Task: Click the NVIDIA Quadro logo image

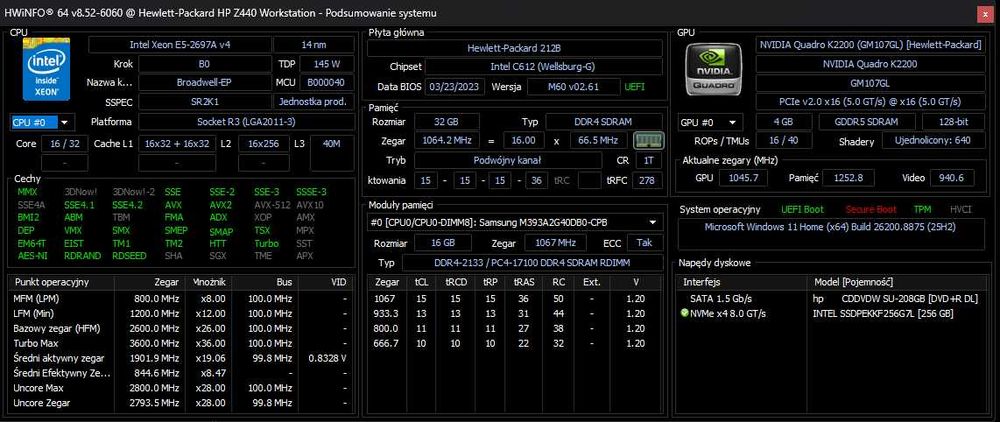Action: click(x=714, y=69)
